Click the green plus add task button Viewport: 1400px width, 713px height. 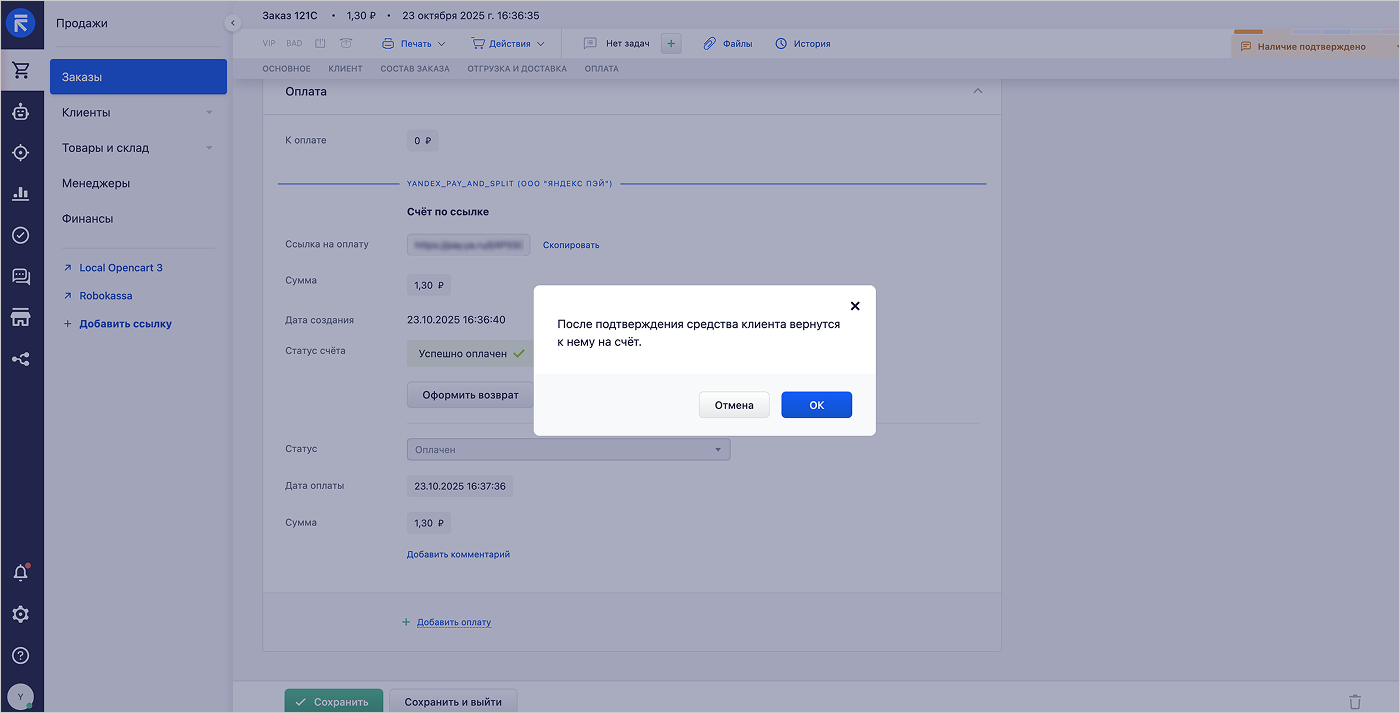[671, 43]
